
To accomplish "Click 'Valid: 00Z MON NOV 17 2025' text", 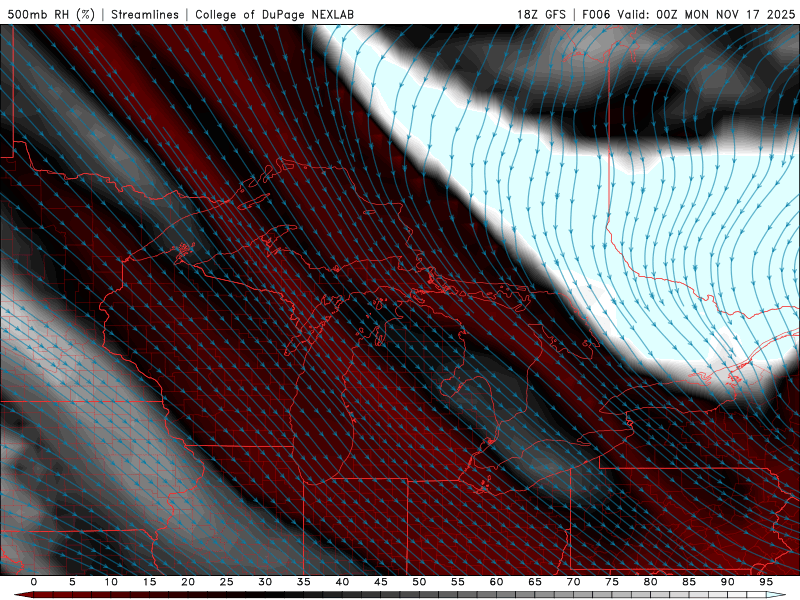I will click(706, 14).
